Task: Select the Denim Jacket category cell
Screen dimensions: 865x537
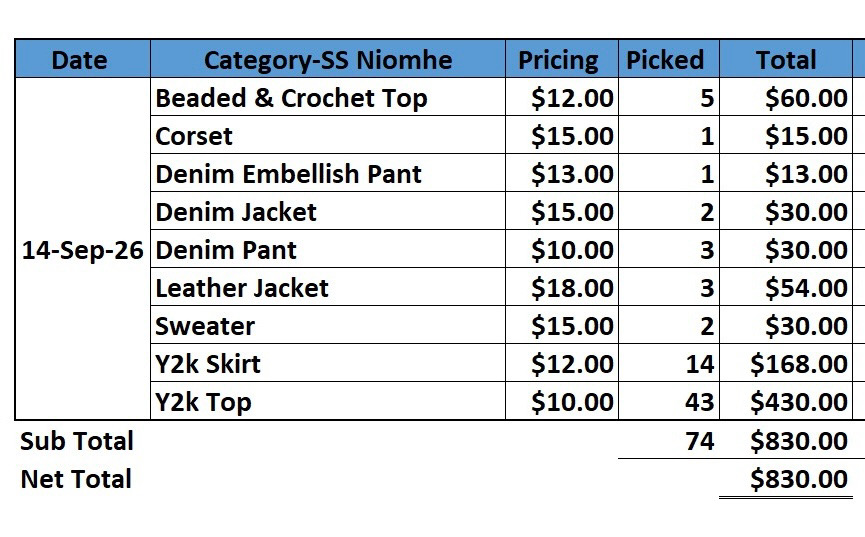Action: point(328,211)
